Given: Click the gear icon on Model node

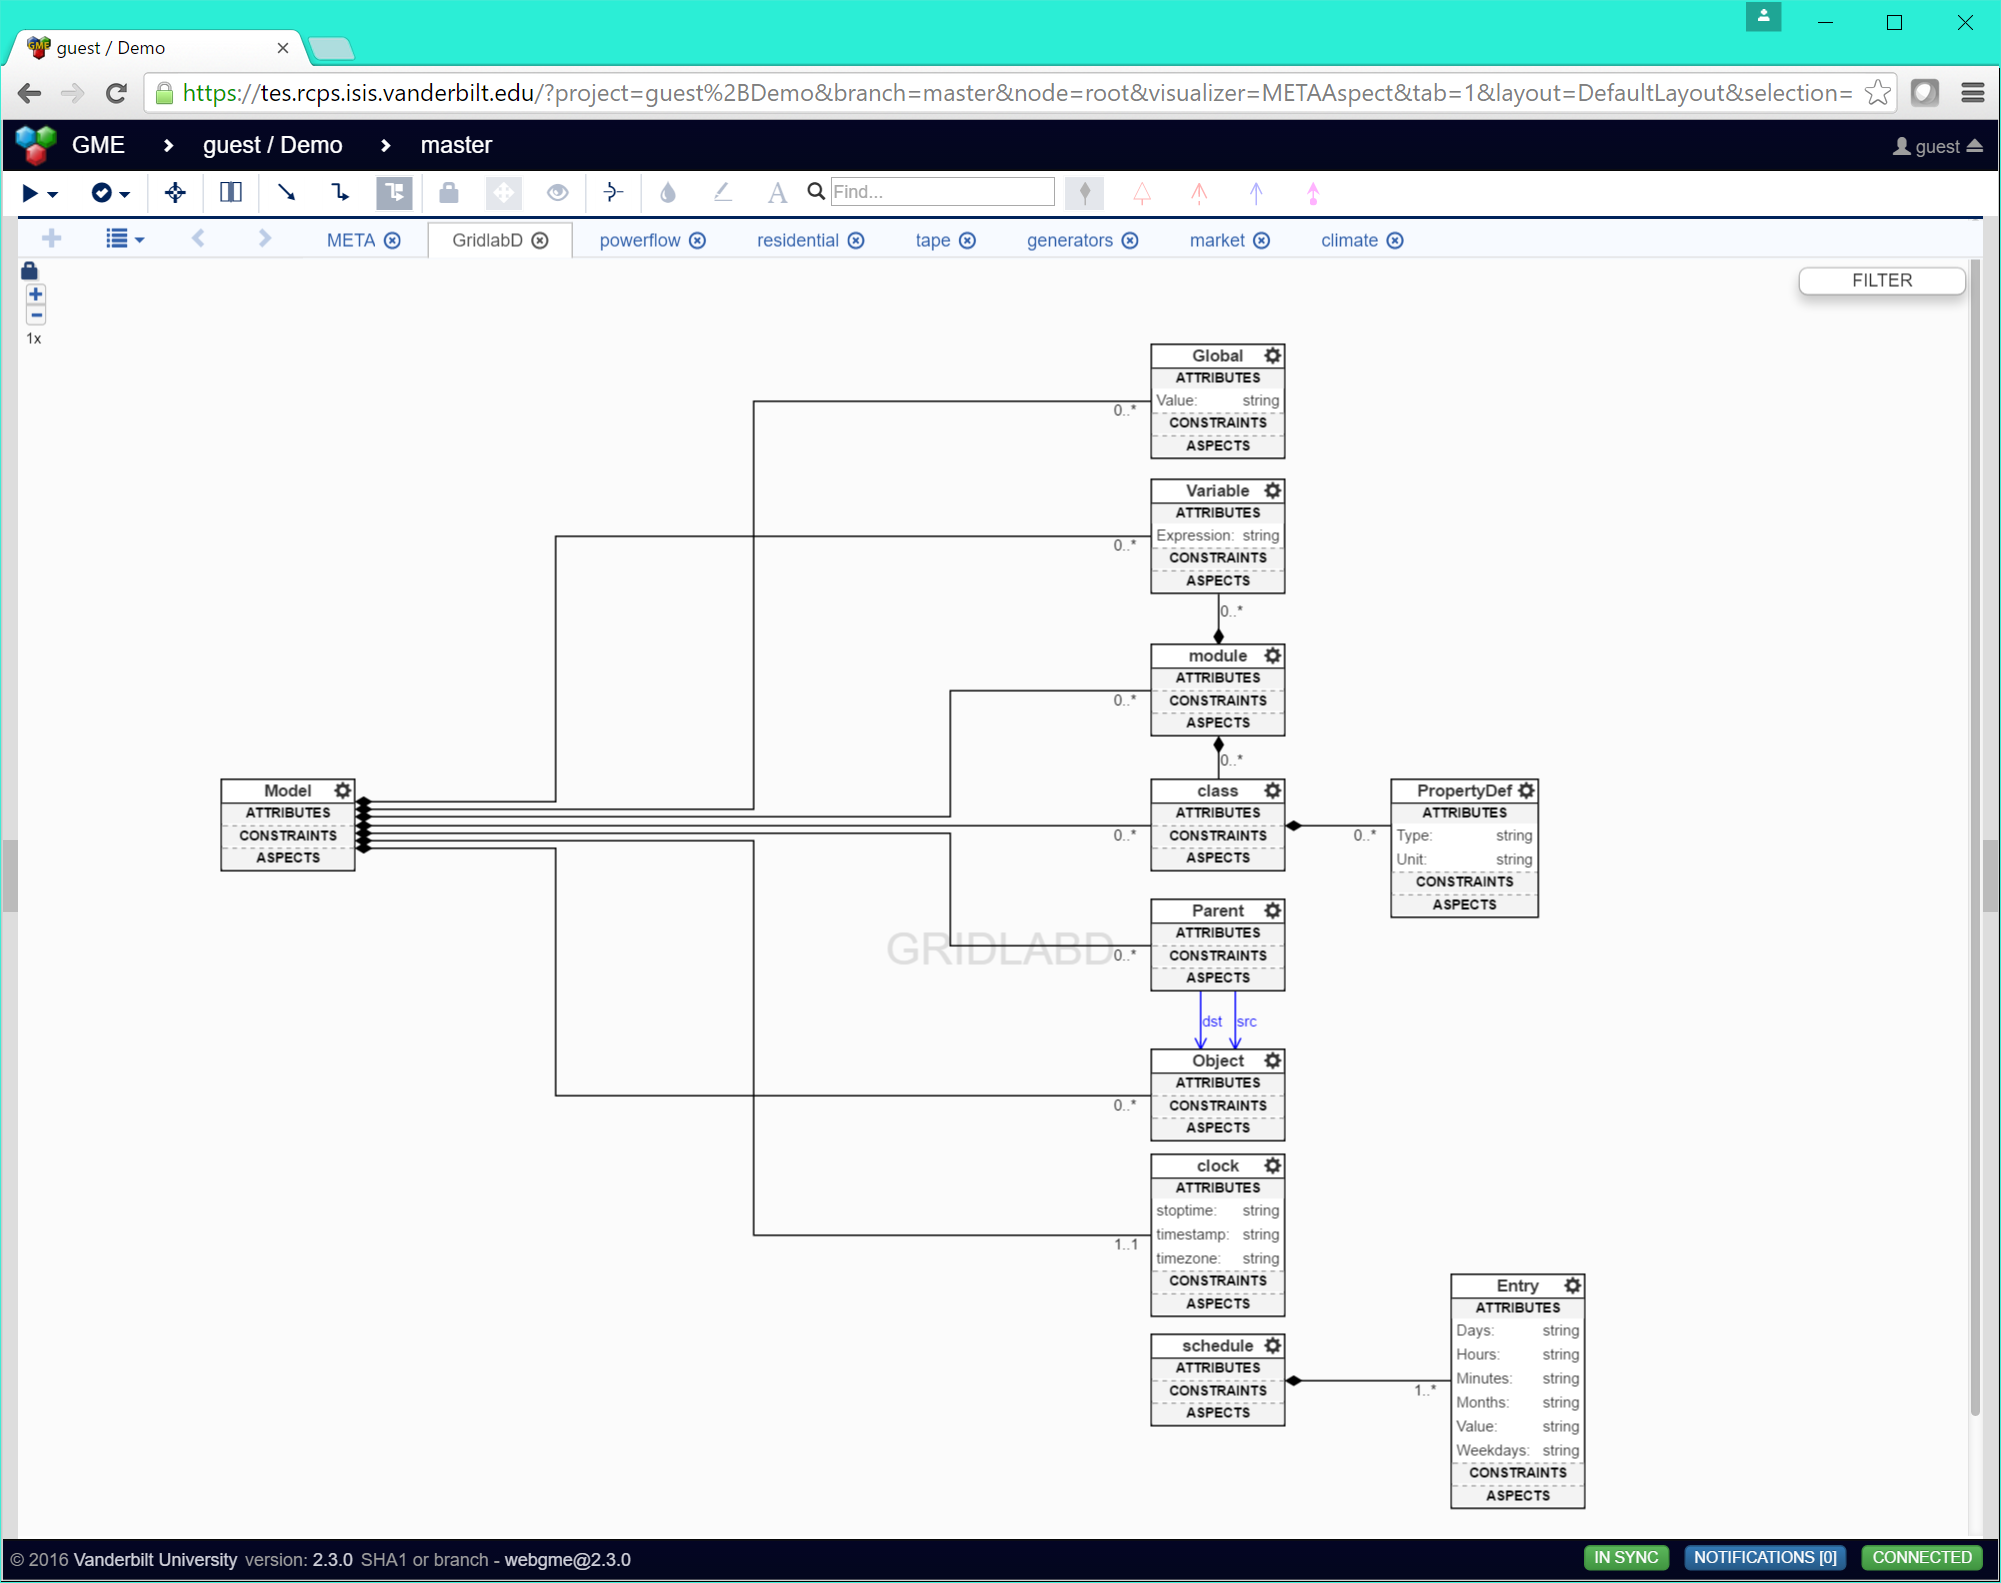Looking at the screenshot, I should click(343, 790).
